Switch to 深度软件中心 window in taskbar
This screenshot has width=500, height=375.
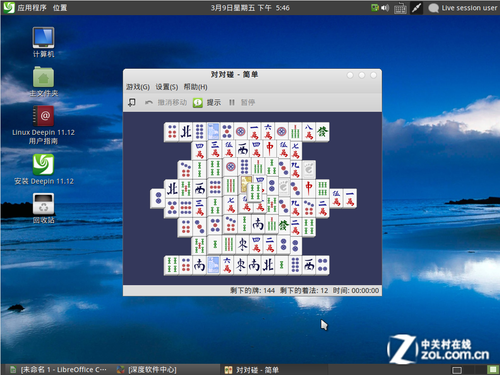pos(147,370)
